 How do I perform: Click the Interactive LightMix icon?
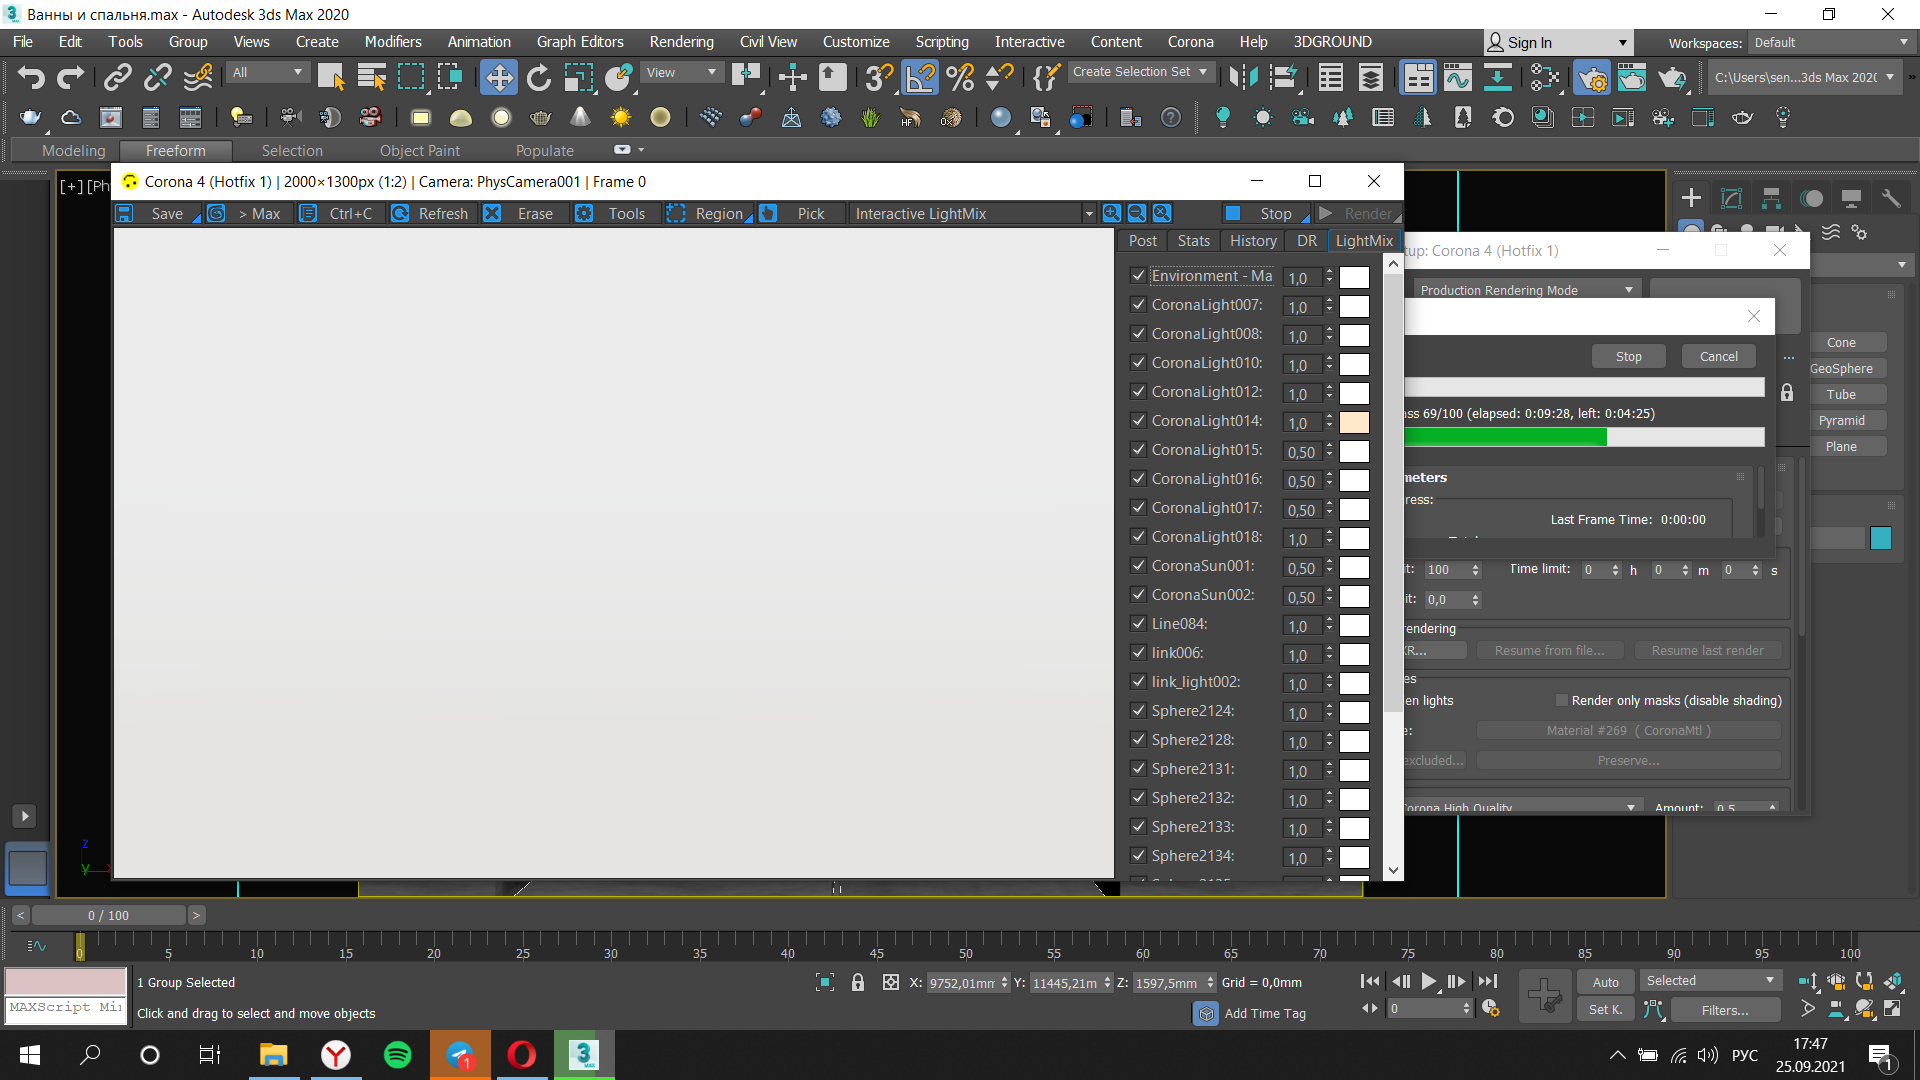(919, 214)
